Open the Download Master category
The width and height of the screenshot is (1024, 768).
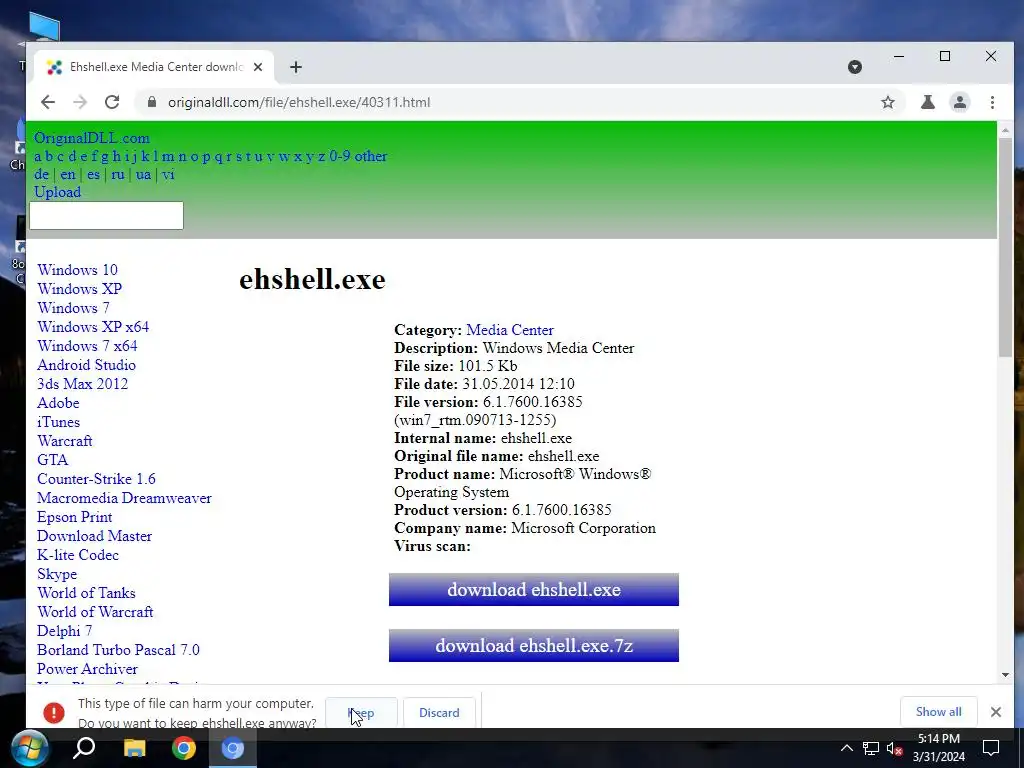click(94, 536)
